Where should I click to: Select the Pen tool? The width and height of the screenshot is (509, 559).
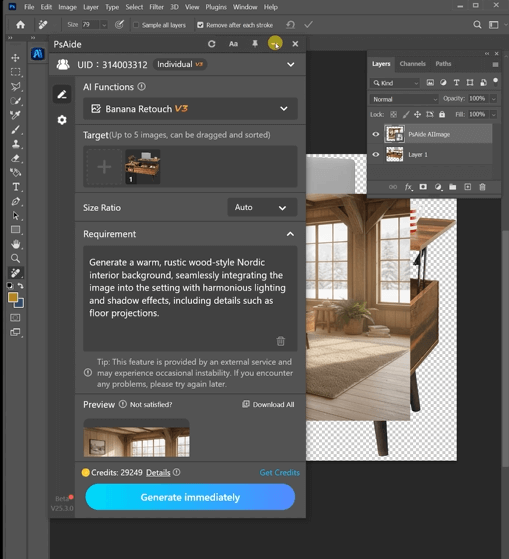pyautogui.click(x=15, y=201)
